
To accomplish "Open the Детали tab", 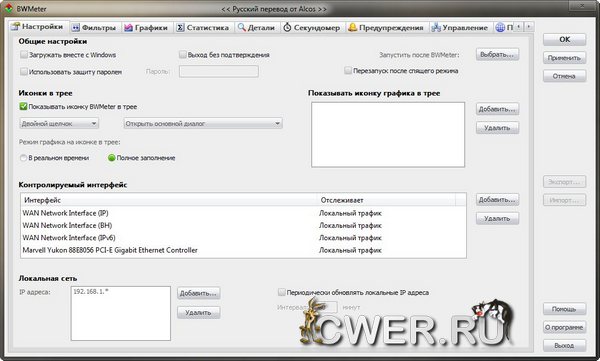I will tap(256, 28).
